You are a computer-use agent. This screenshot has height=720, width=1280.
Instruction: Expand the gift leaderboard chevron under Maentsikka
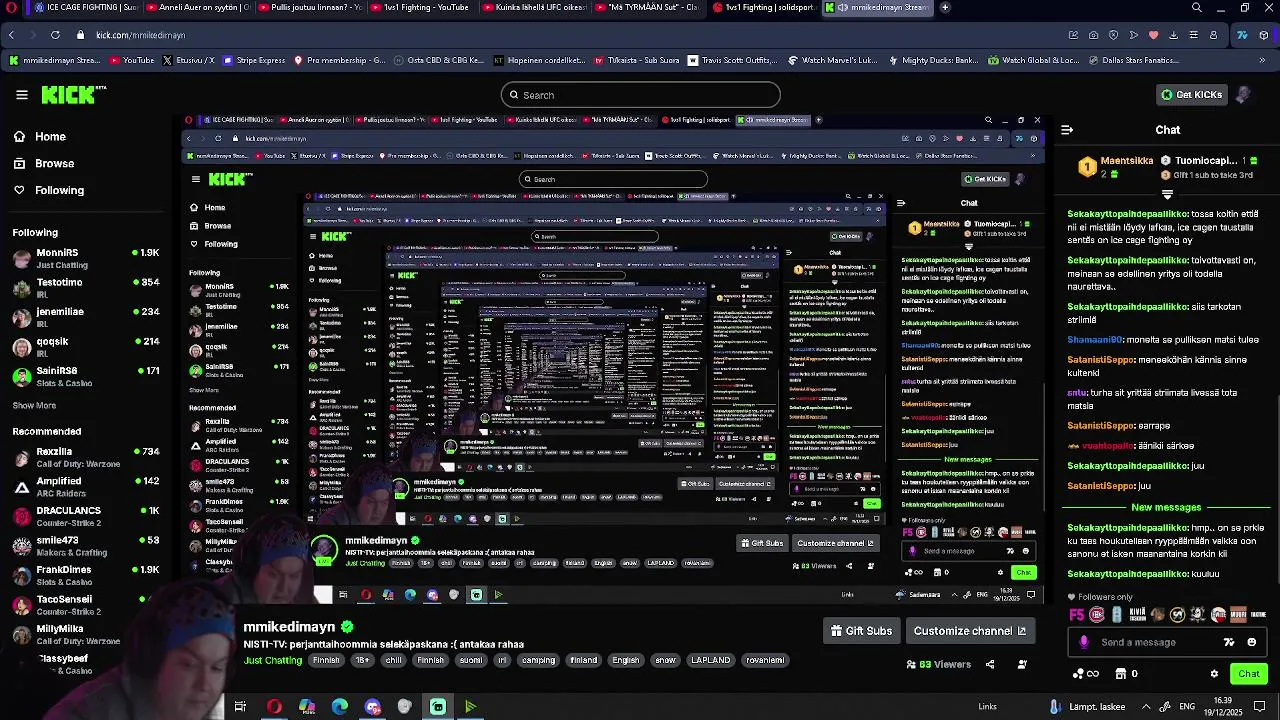tap(1167, 194)
